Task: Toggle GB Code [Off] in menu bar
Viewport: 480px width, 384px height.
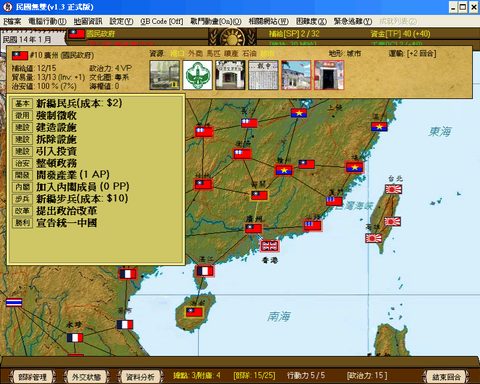Action: (162, 21)
